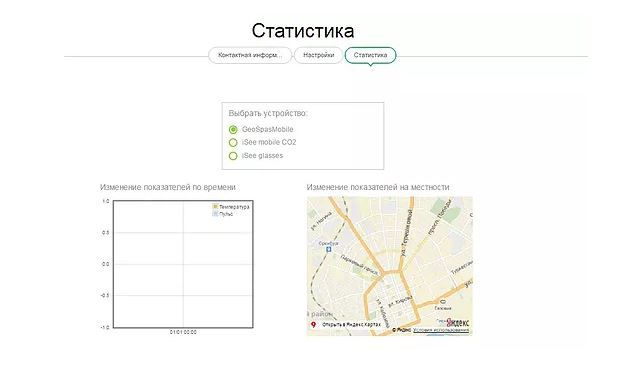Open the Контактная информ... tab
This screenshot has width=632, height=388.
pos(250,55)
